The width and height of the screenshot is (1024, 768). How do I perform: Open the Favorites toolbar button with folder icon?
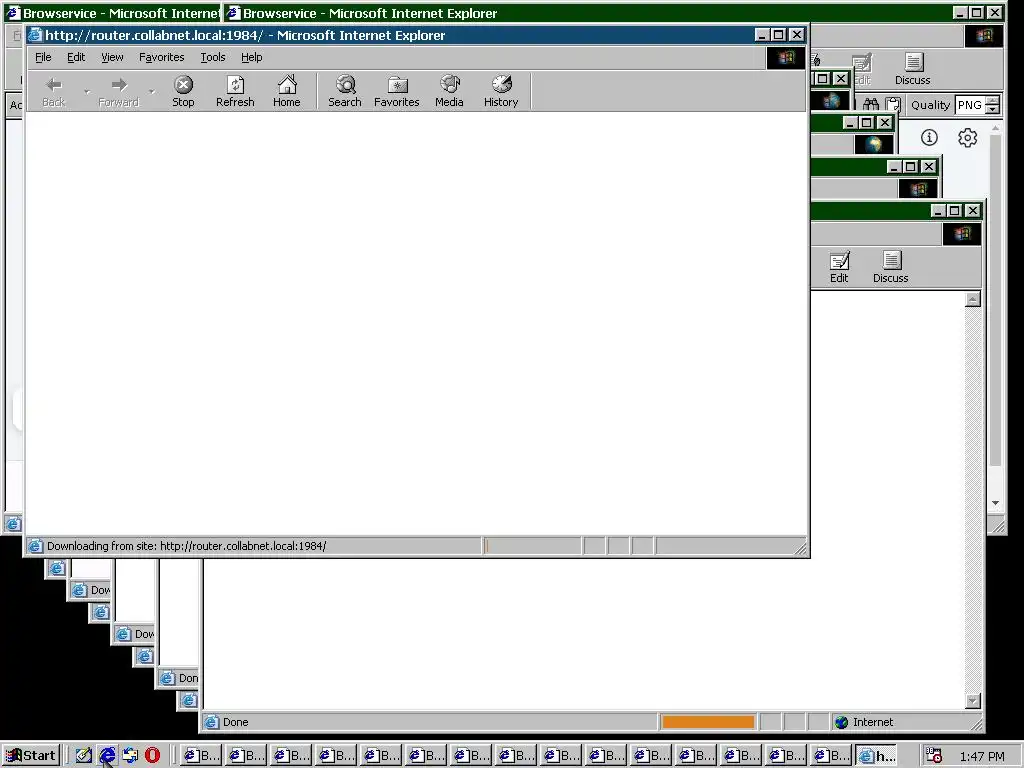coord(396,91)
